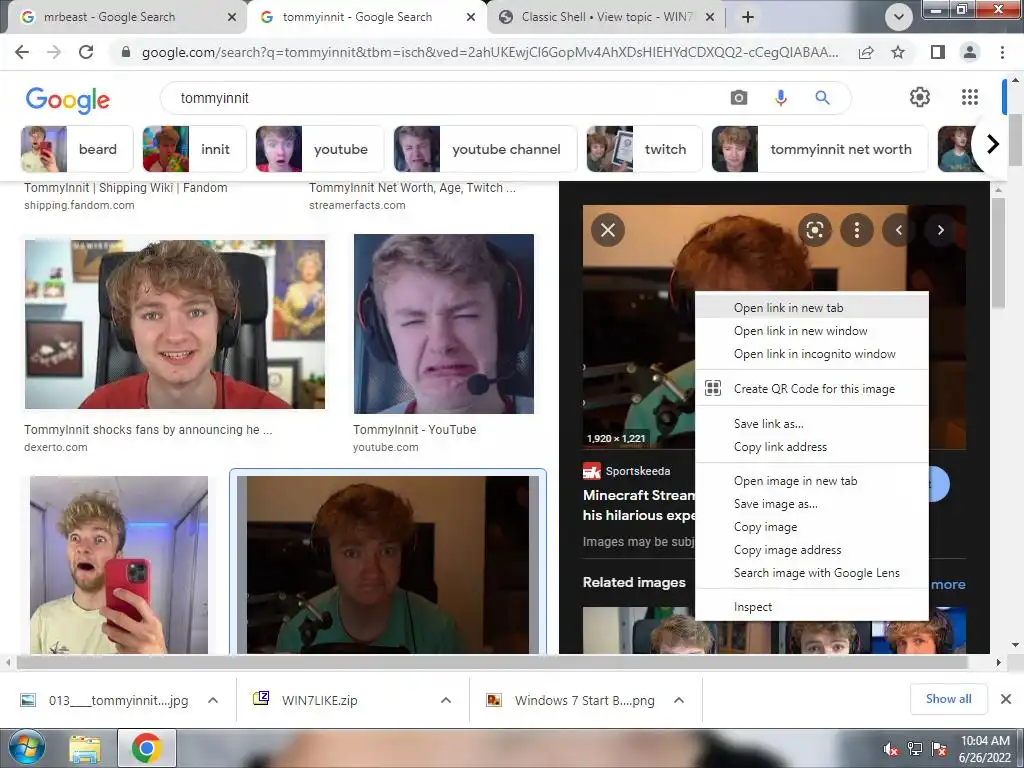The width and height of the screenshot is (1024, 768).
Task: Open Action Center flag icon
Action: [938, 749]
